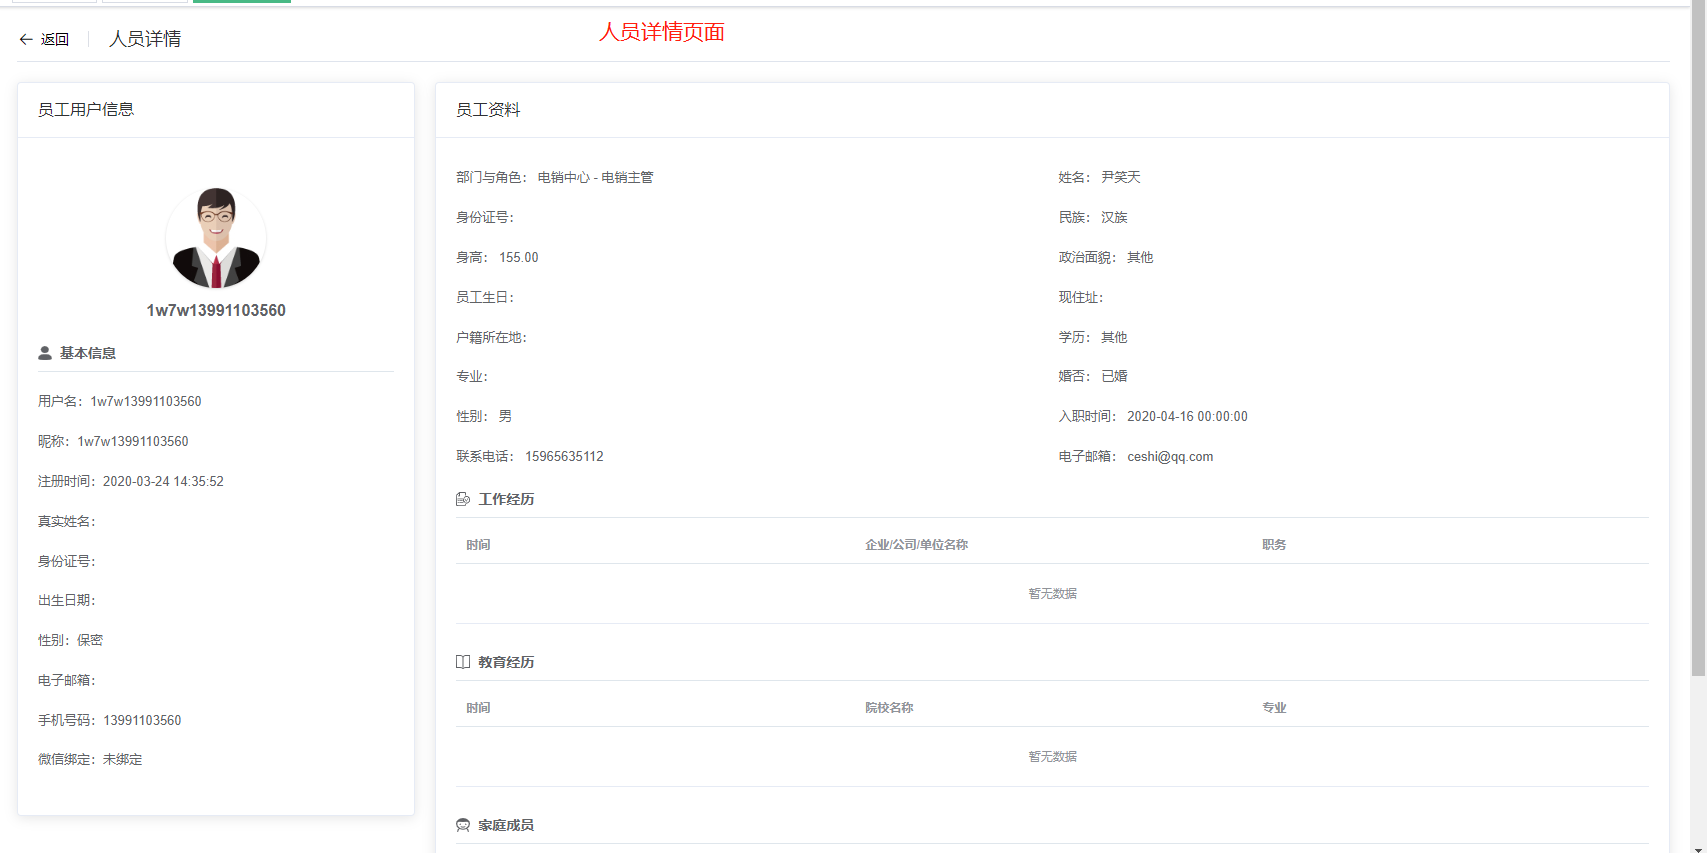This screenshot has height=853, width=1707.
Task: Click the 企业/公司/单位名称 column header
Action: click(917, 545)
